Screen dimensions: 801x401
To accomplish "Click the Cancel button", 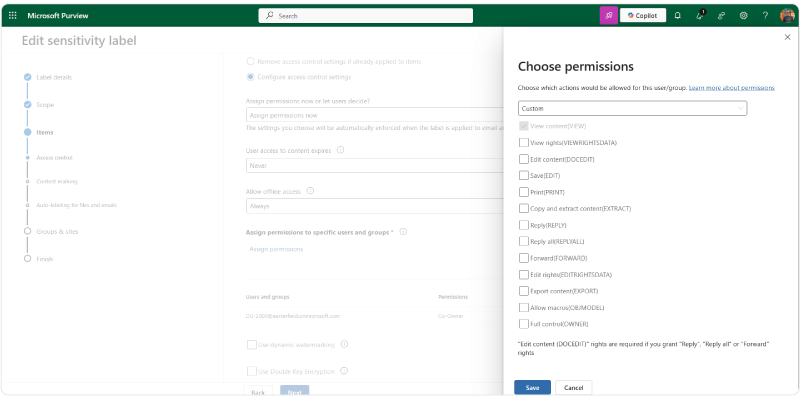I will coord(573,387).
